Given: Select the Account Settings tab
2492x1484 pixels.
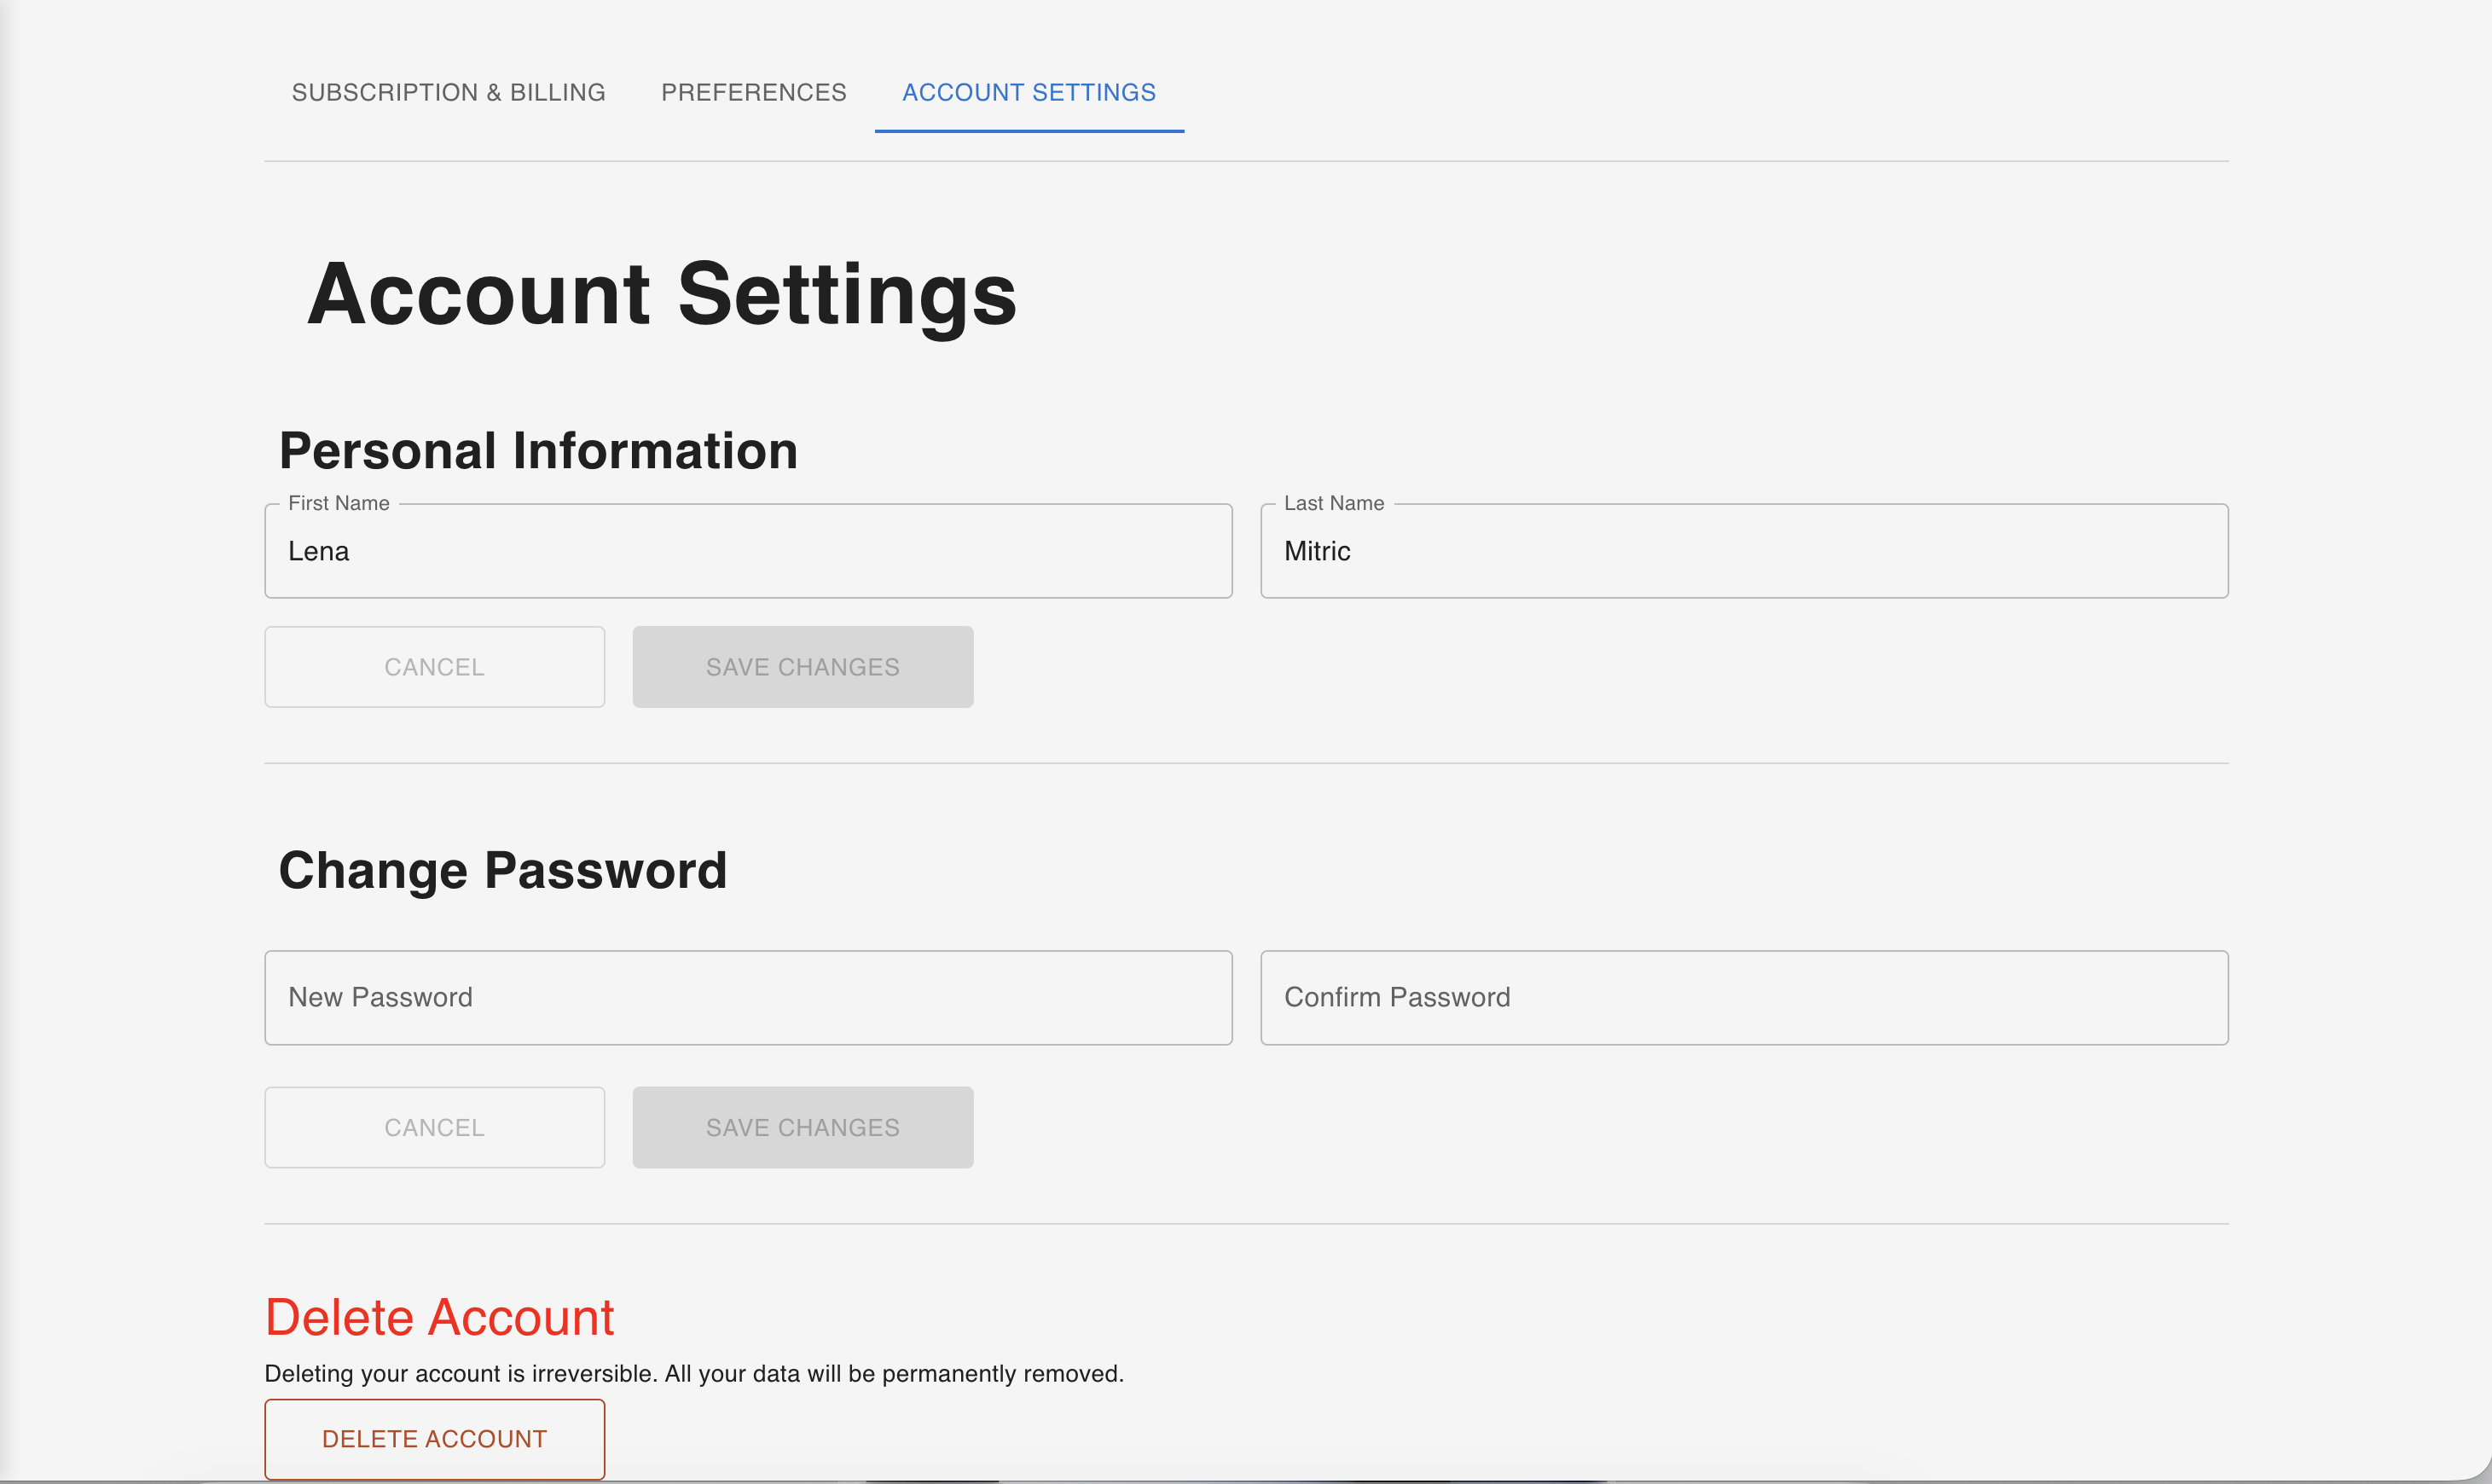Looking at the screenshot, I should [1028, 92].
